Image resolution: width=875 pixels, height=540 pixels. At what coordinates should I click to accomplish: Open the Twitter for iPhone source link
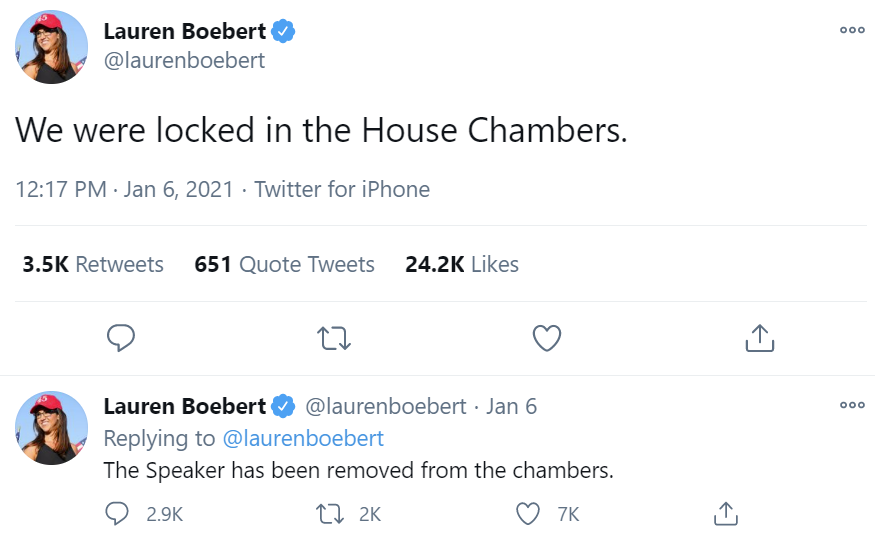click(x=342, y=189)
